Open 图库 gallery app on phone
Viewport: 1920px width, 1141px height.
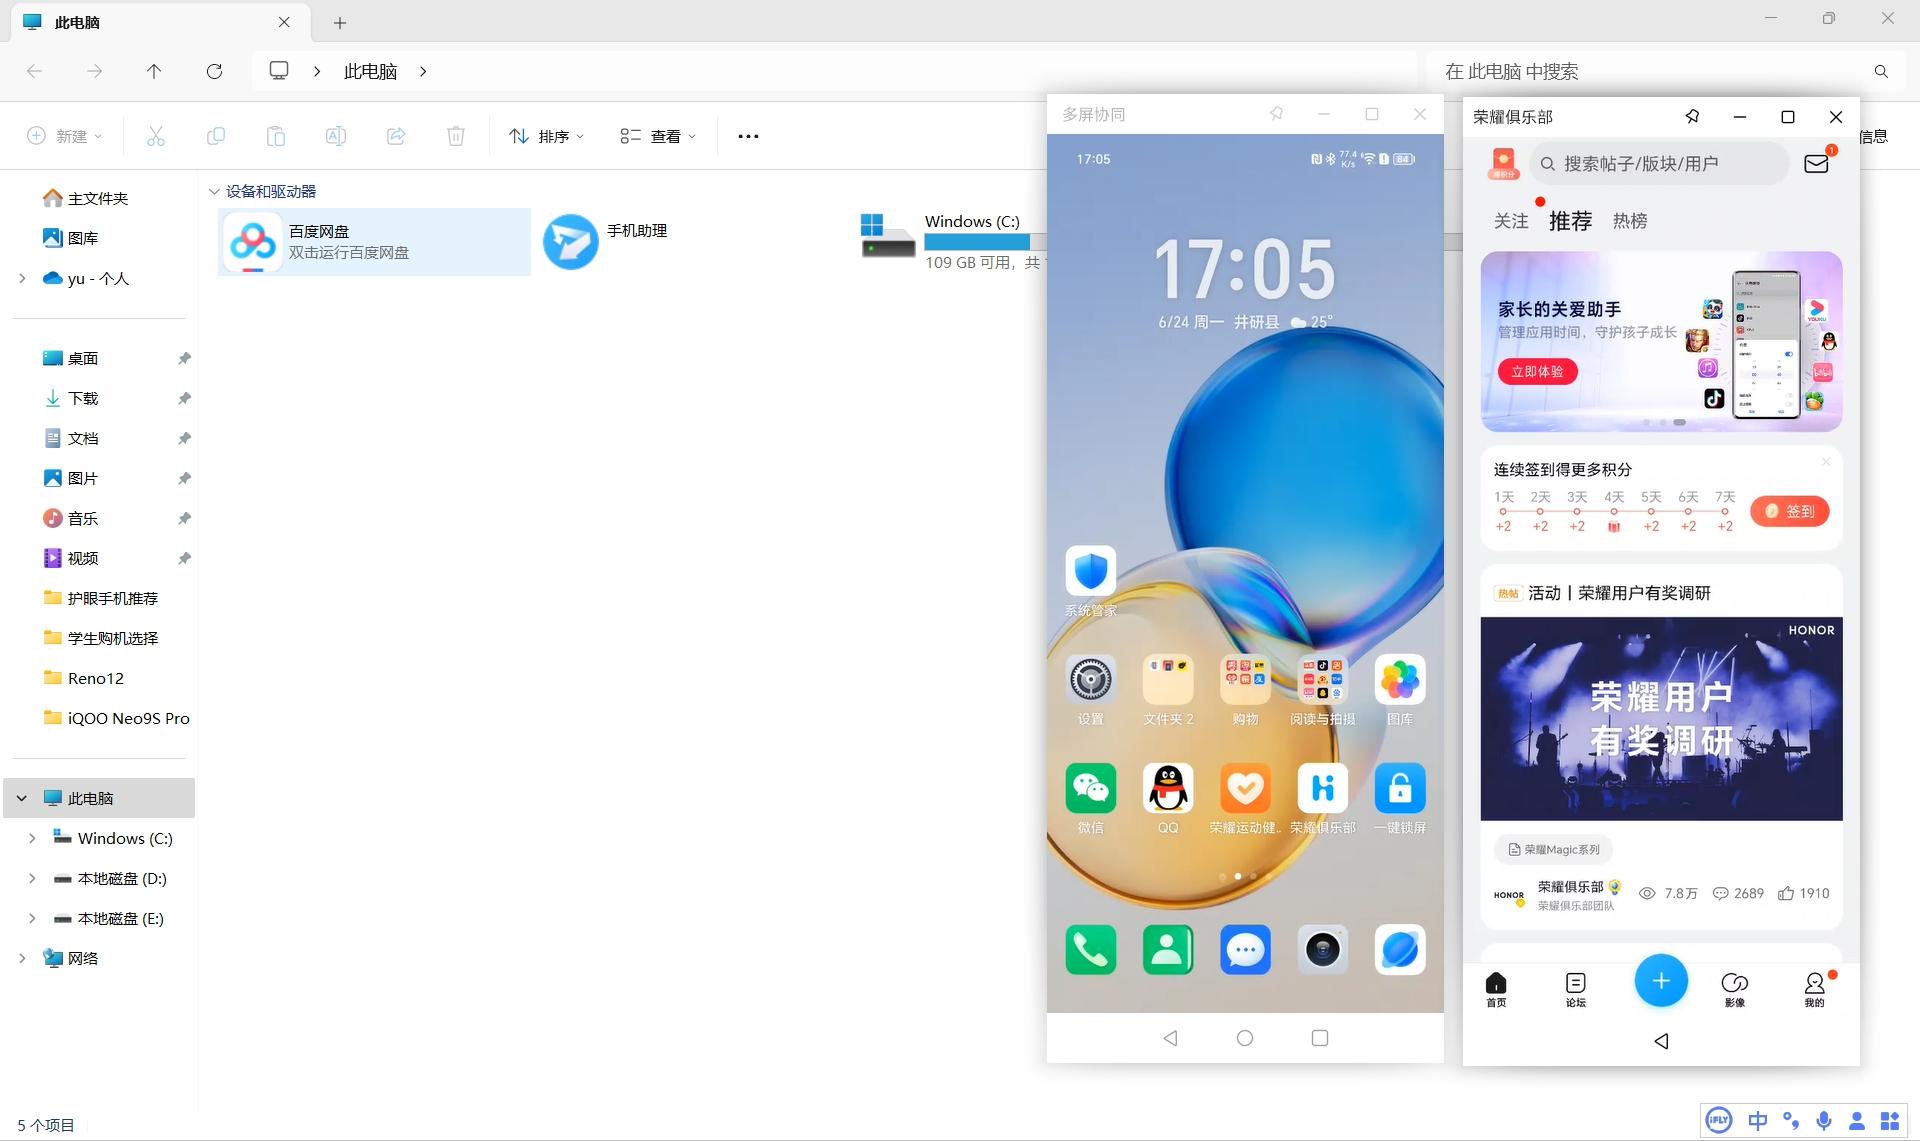pyautogui.click(x=1399, y=680)
